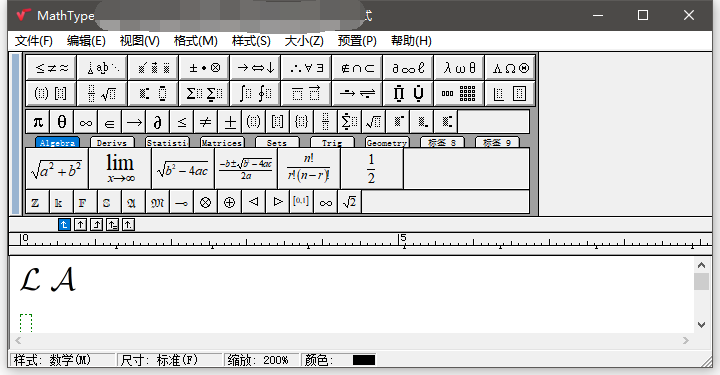Click the black color swatch in status bar
This screenshot has height=375, width=720.
(364, 360)
